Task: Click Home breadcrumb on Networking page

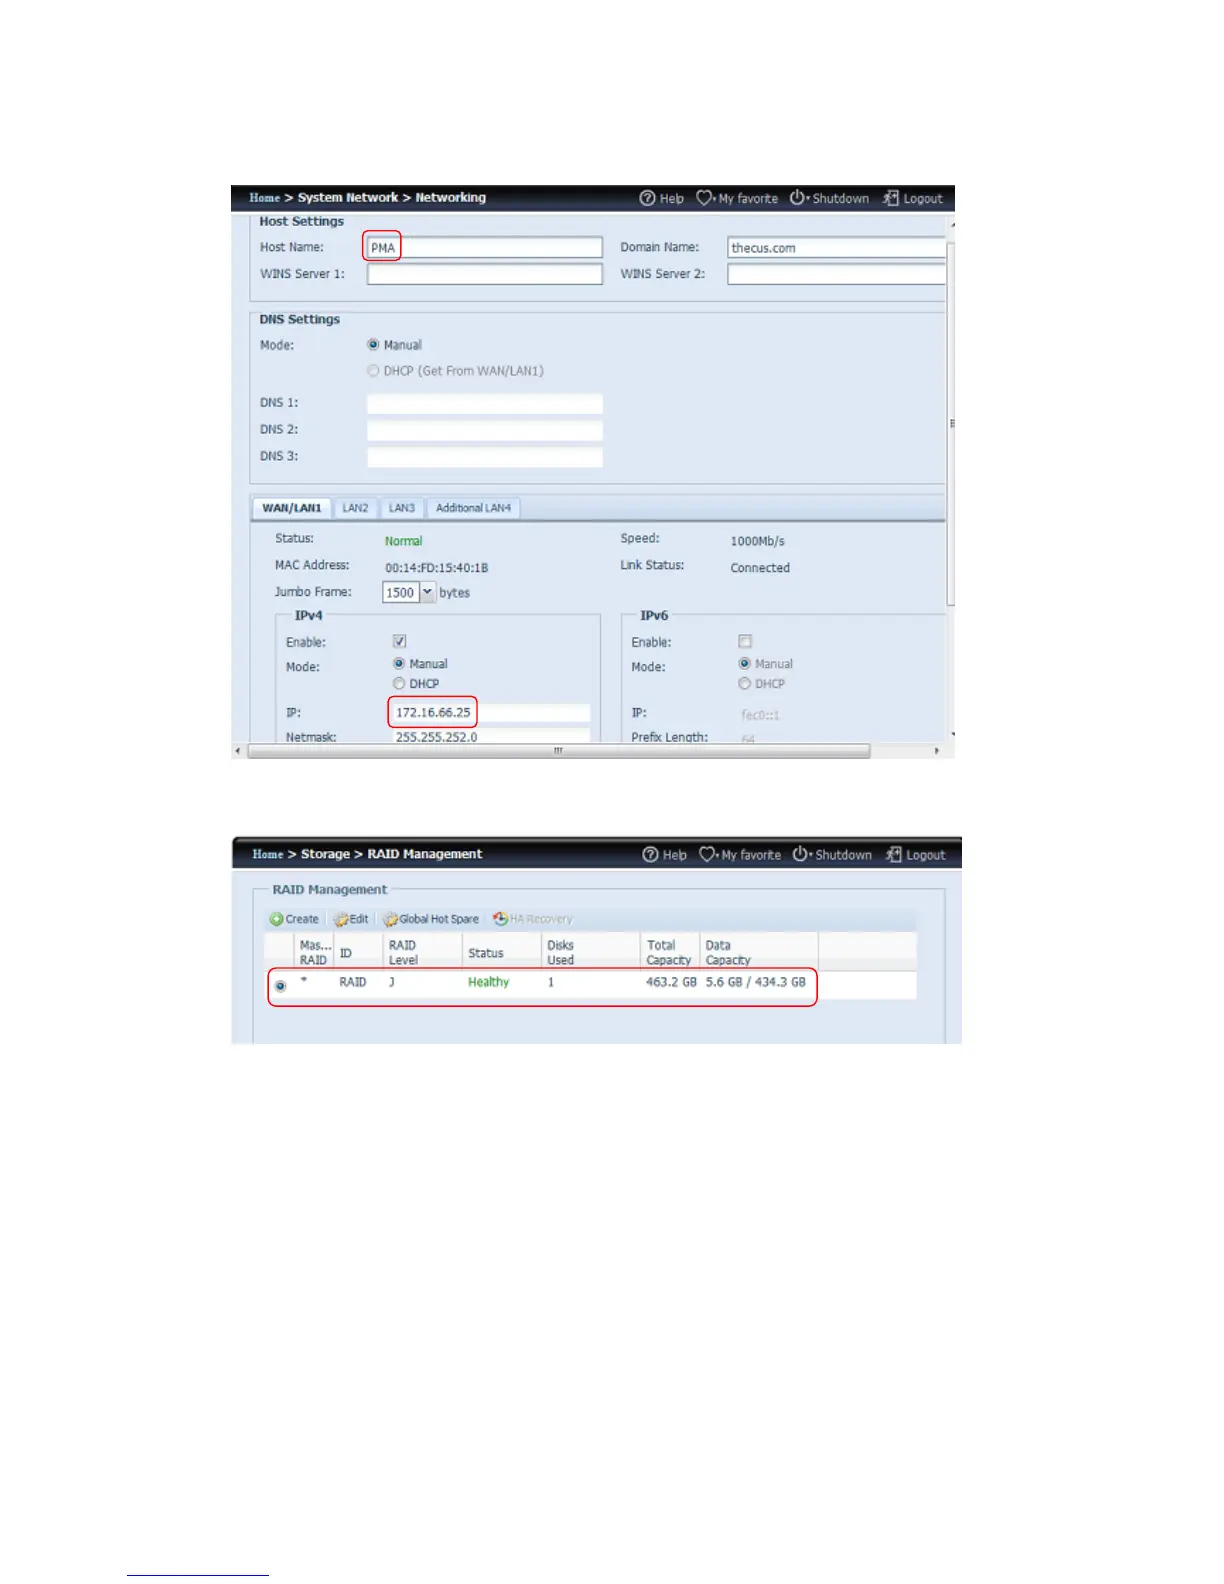Action: pyautogui.click(x=265, y=198)
